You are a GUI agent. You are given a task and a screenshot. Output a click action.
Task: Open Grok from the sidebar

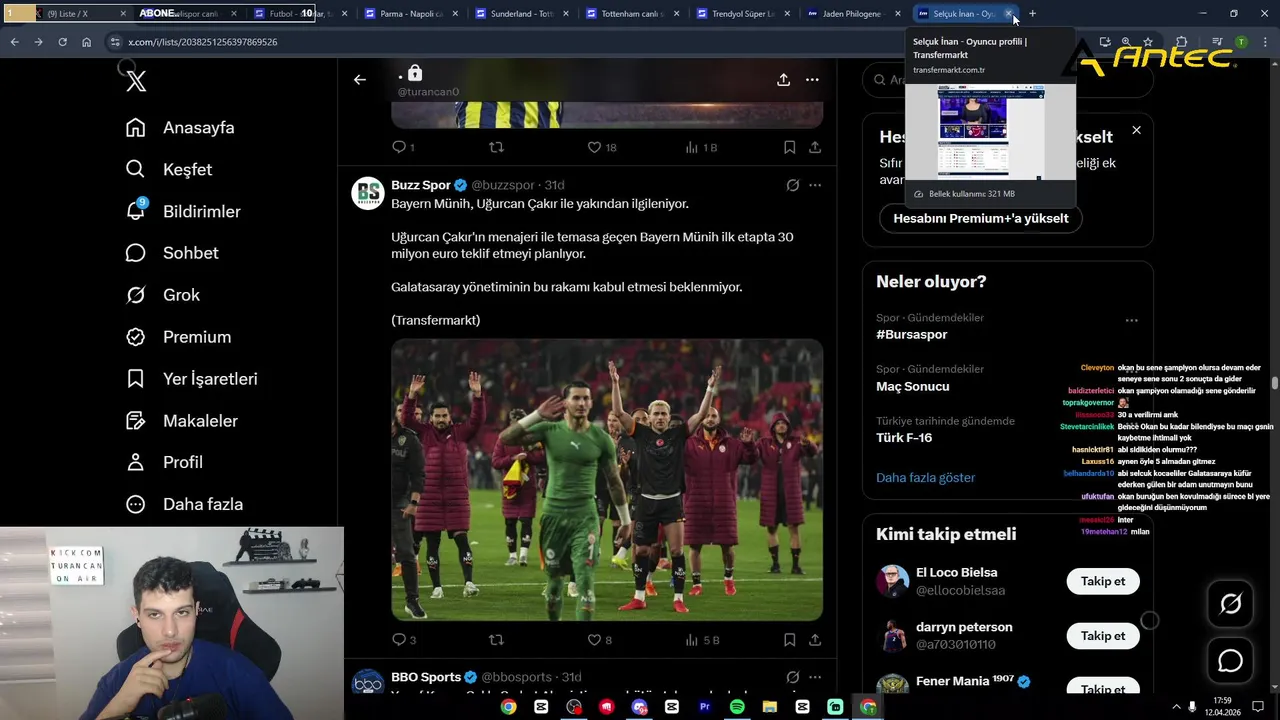coord(162,295)
